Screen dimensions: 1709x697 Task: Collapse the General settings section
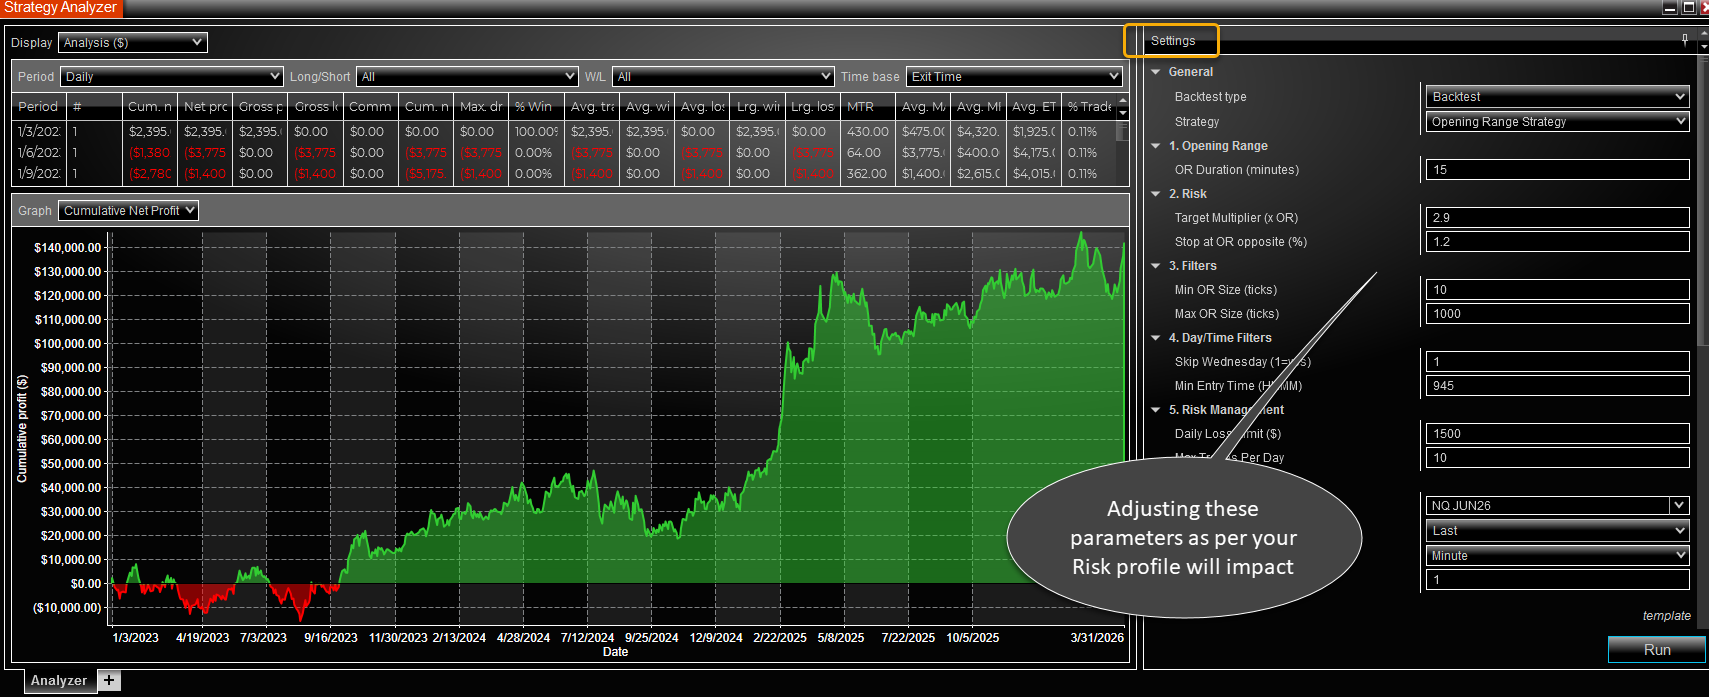(x=1156, y=72)
